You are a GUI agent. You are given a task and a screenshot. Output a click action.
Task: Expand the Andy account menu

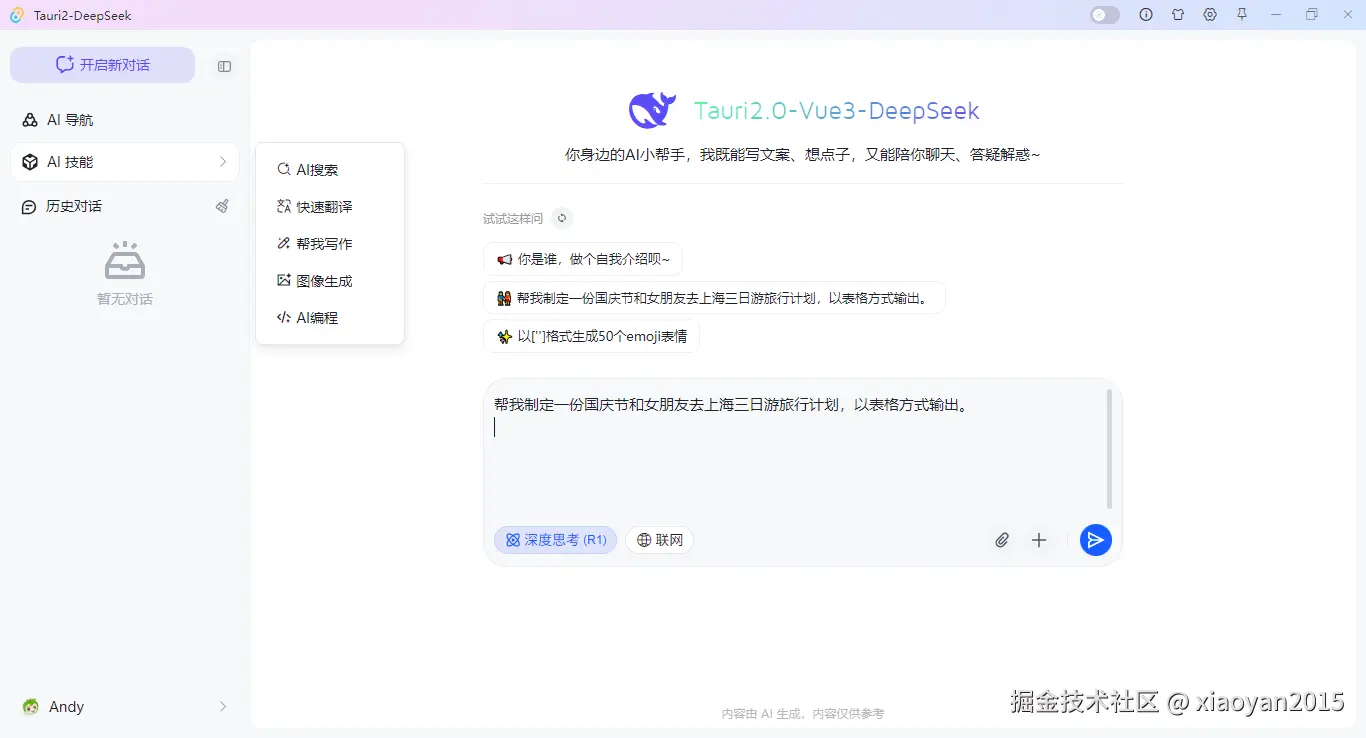coord(222,706)
